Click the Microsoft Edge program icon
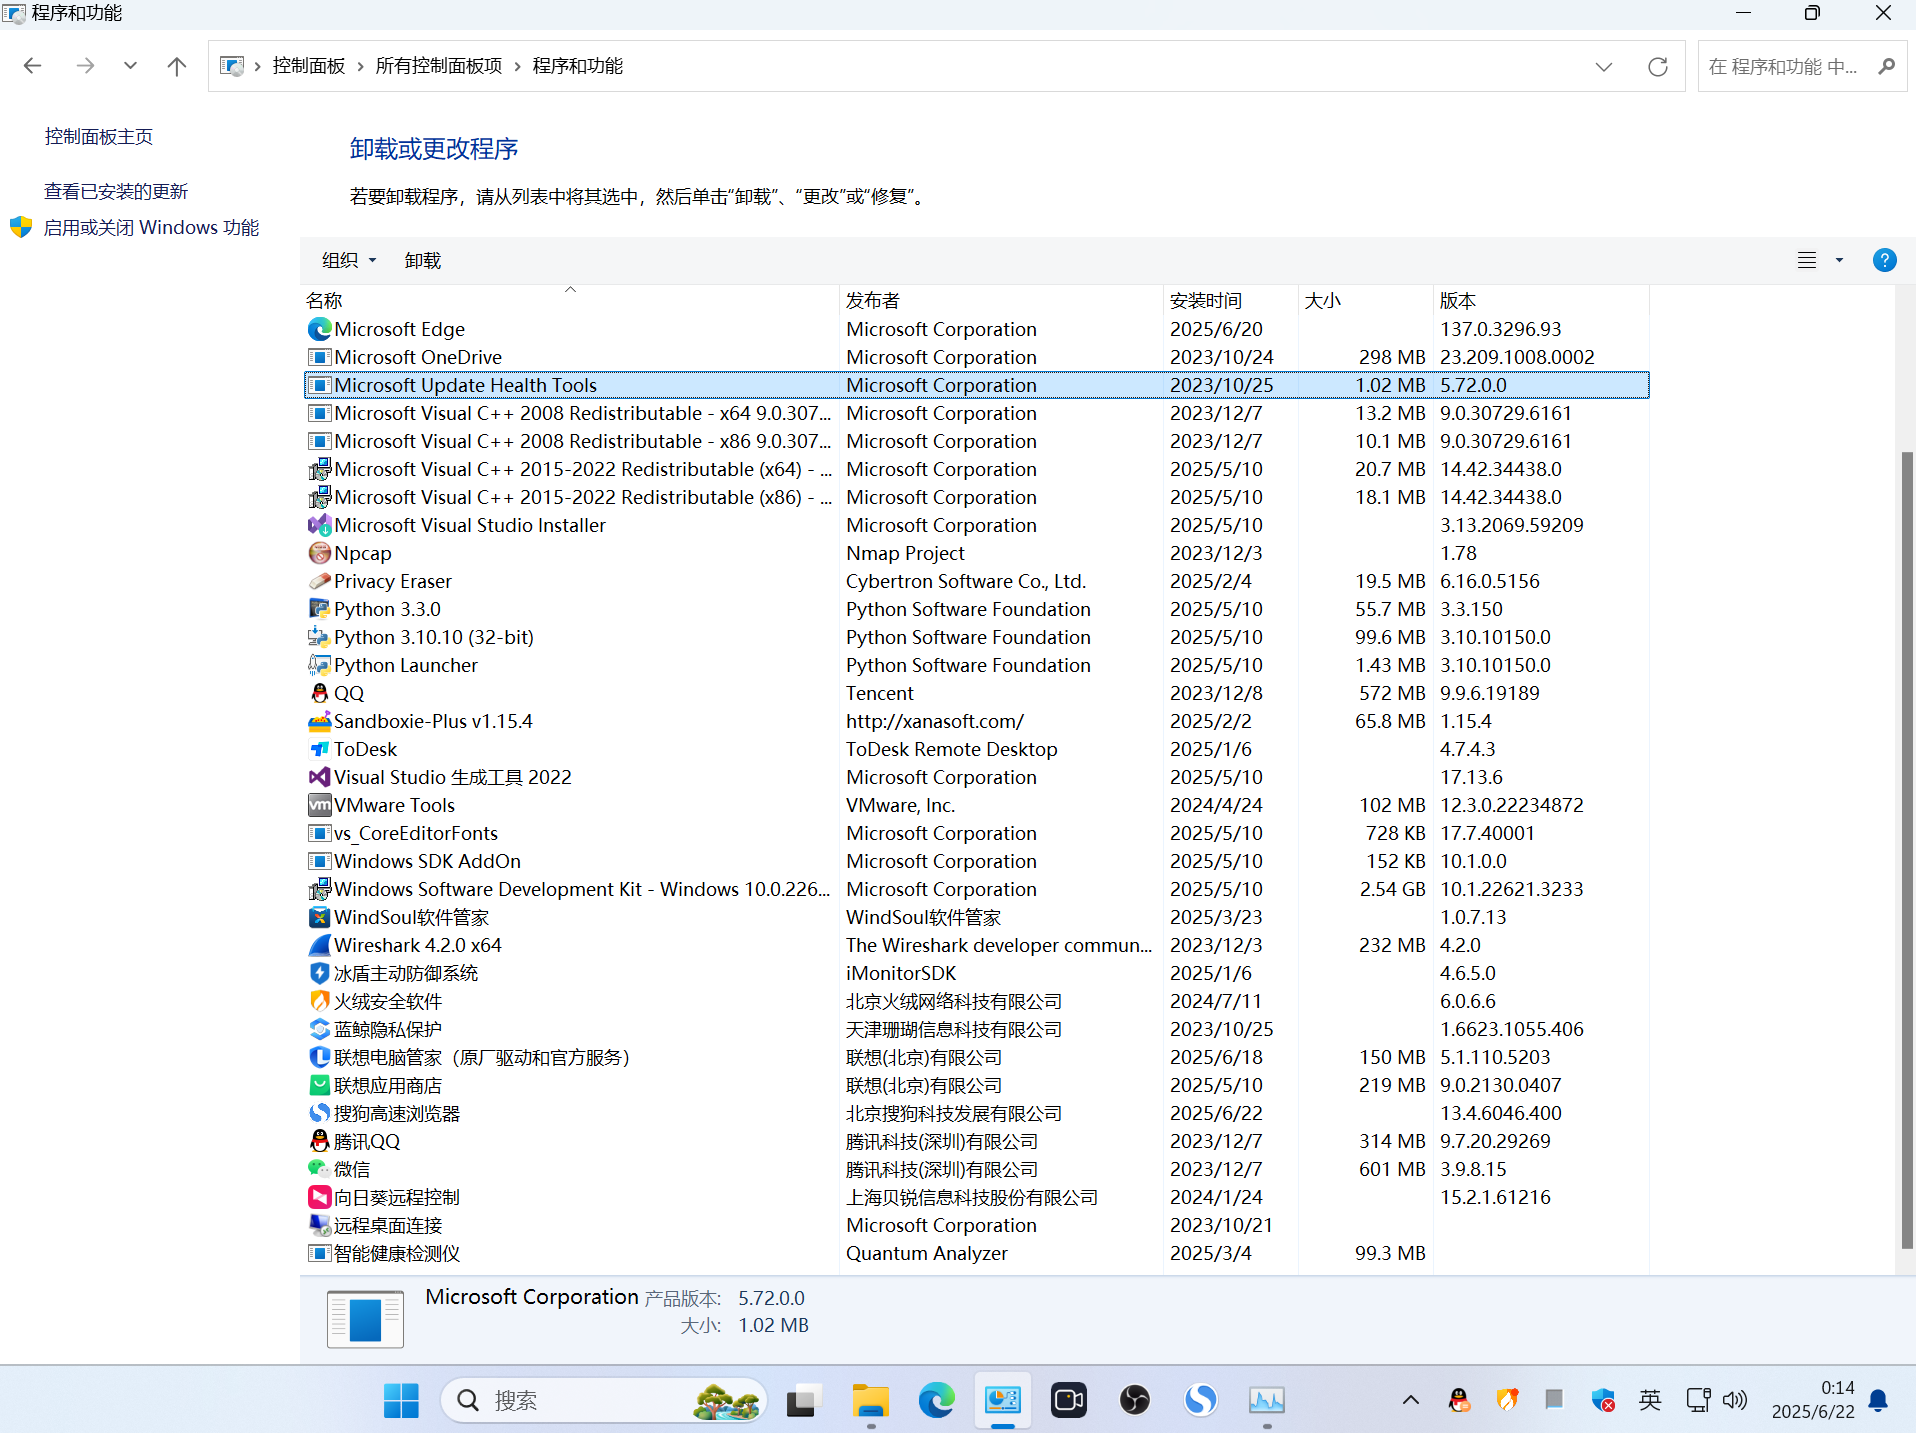Screen dimensions: 1916x1433 [x=319, y=329]
